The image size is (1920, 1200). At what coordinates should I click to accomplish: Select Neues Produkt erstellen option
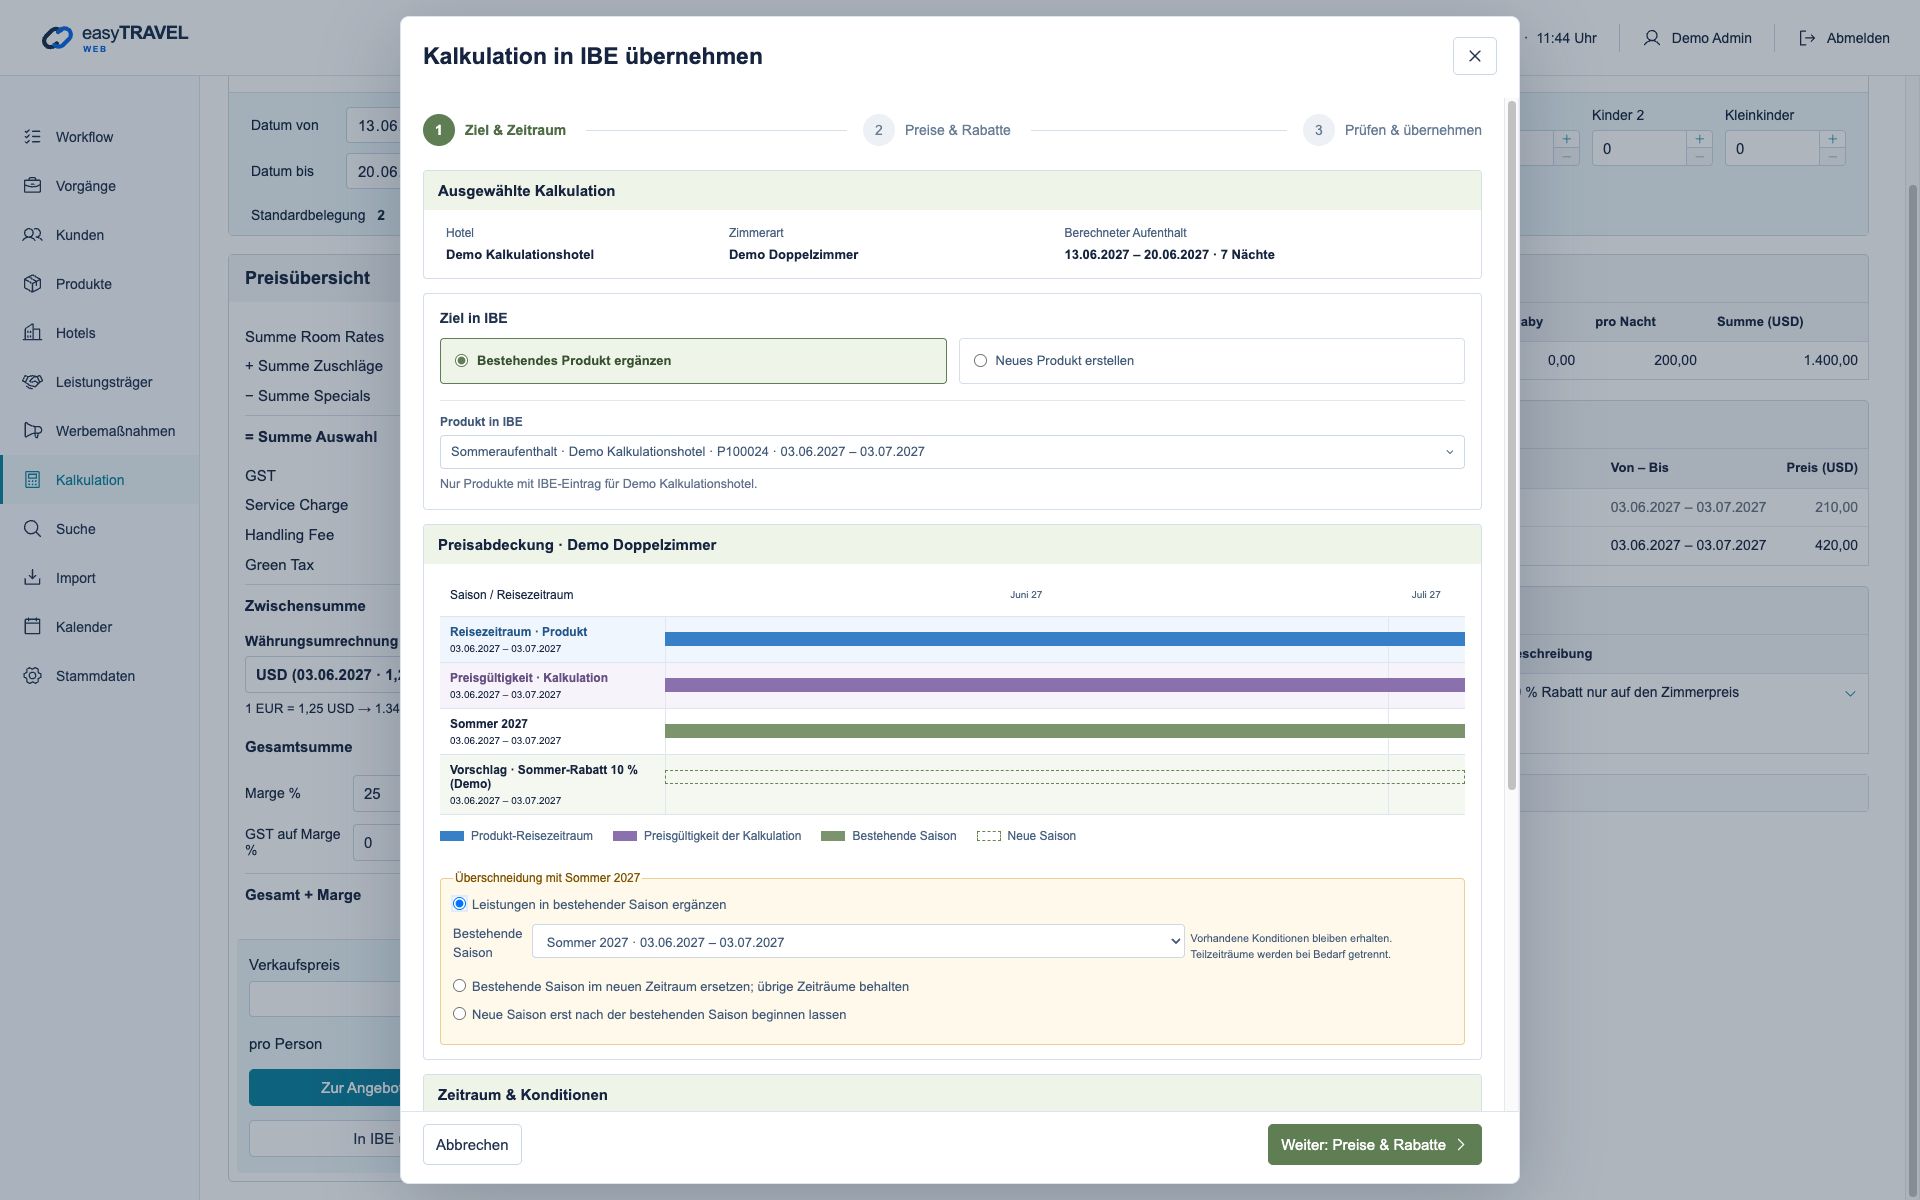pyautogui.click(x=1211, y=361)
